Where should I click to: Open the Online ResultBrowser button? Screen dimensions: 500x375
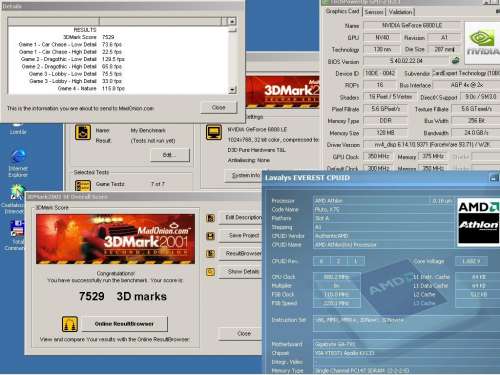tap(124, 324)
